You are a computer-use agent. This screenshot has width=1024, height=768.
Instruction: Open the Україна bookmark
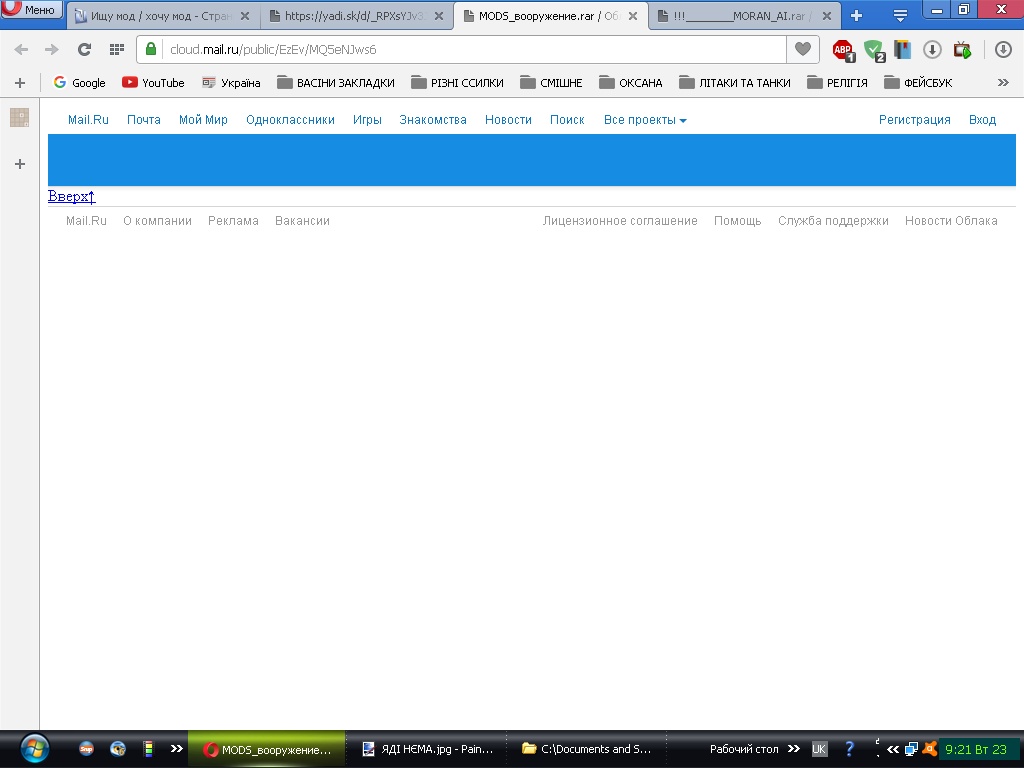[x=231, y=83]
